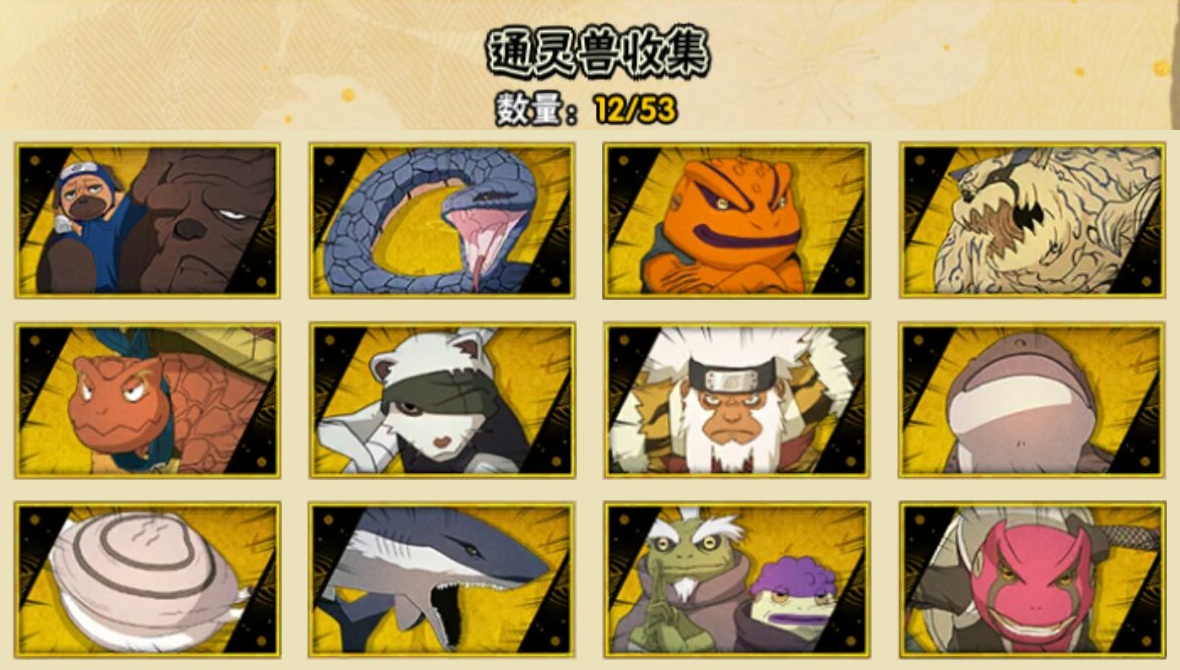Screen dimensions: 1180x670
Task: Open the two elder toads card
Action: tap(736, 580)
